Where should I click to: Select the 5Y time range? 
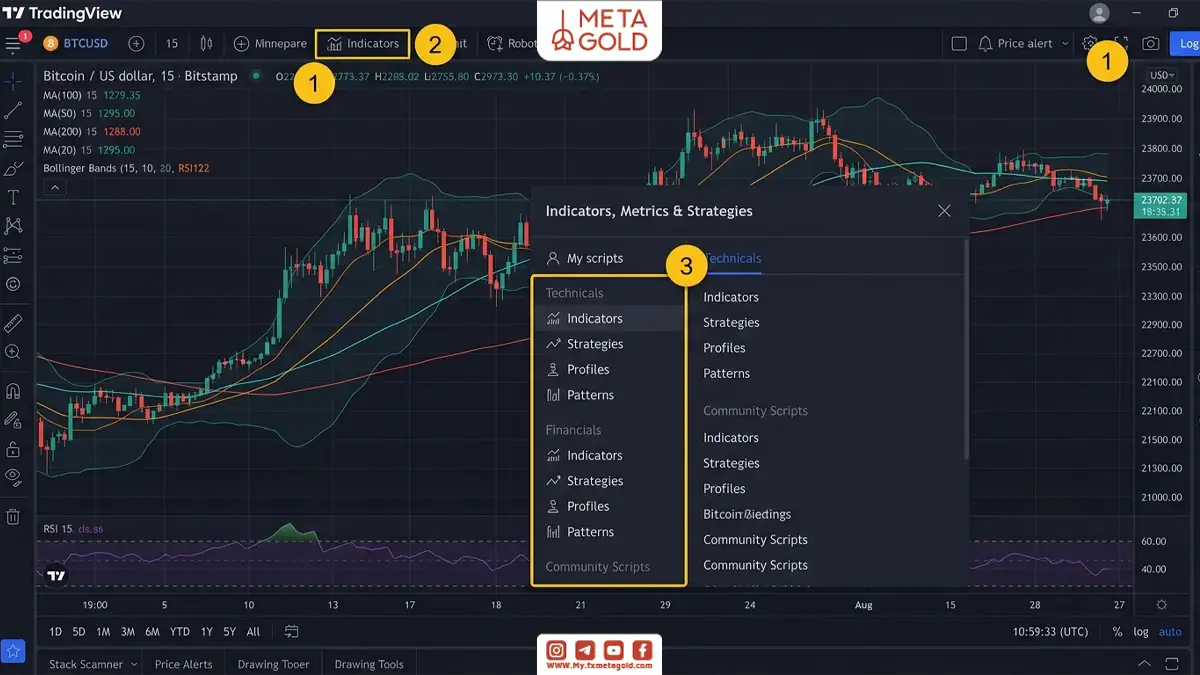tap(230, 631)
